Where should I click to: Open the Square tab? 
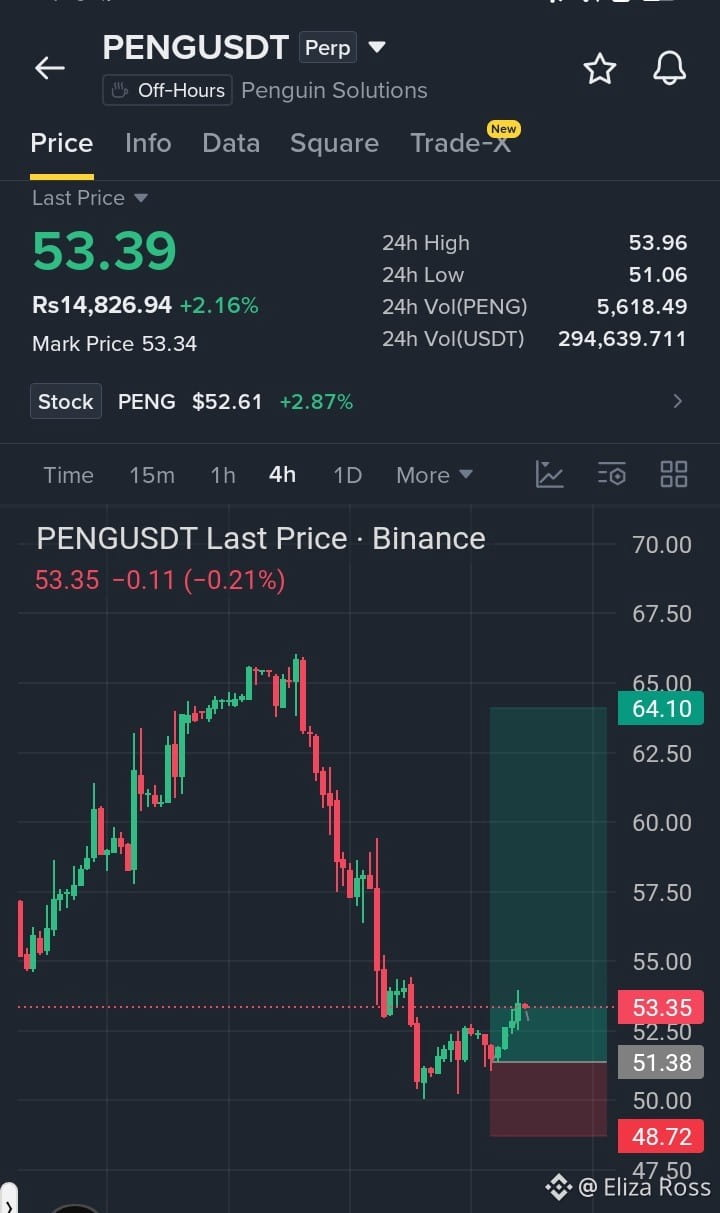point(334,143)
